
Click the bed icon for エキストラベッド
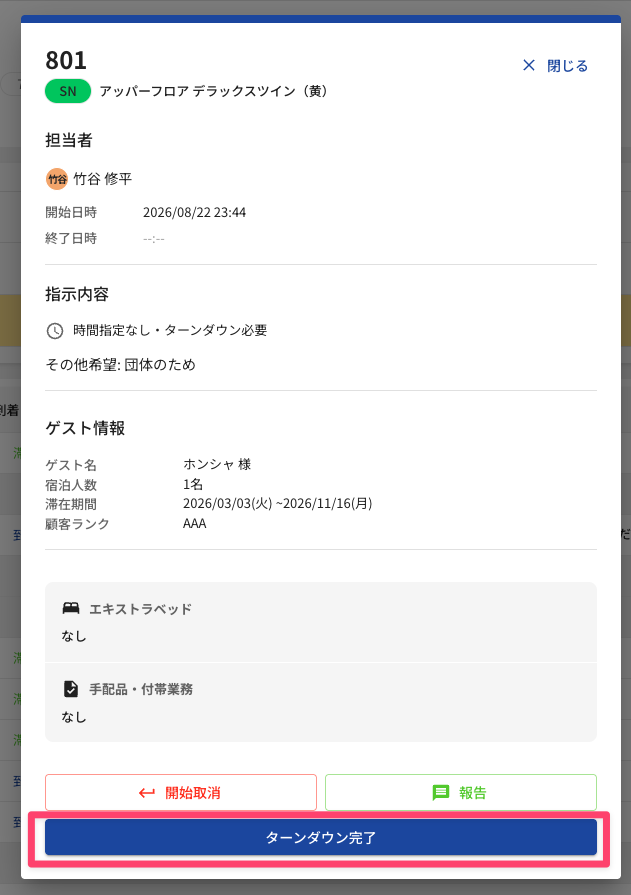(x=71, y=608)
